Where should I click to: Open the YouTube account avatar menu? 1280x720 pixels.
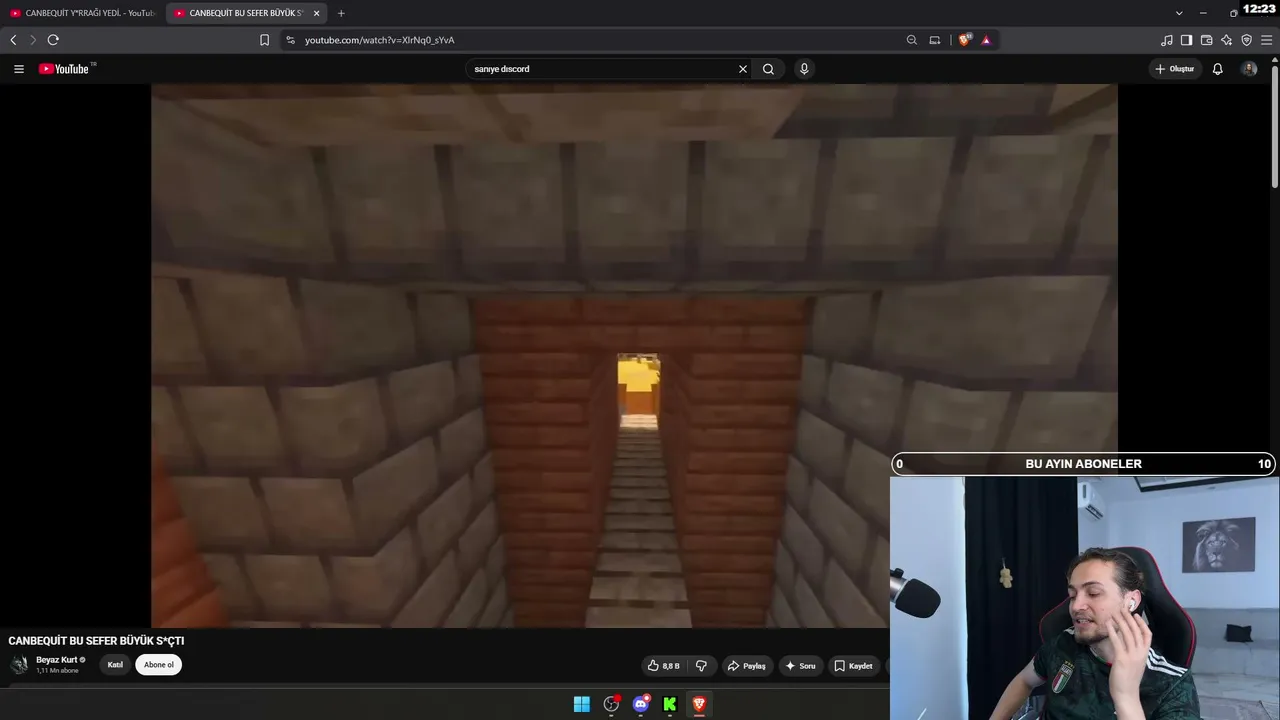pyautogui.click(x=1249, y=69)
